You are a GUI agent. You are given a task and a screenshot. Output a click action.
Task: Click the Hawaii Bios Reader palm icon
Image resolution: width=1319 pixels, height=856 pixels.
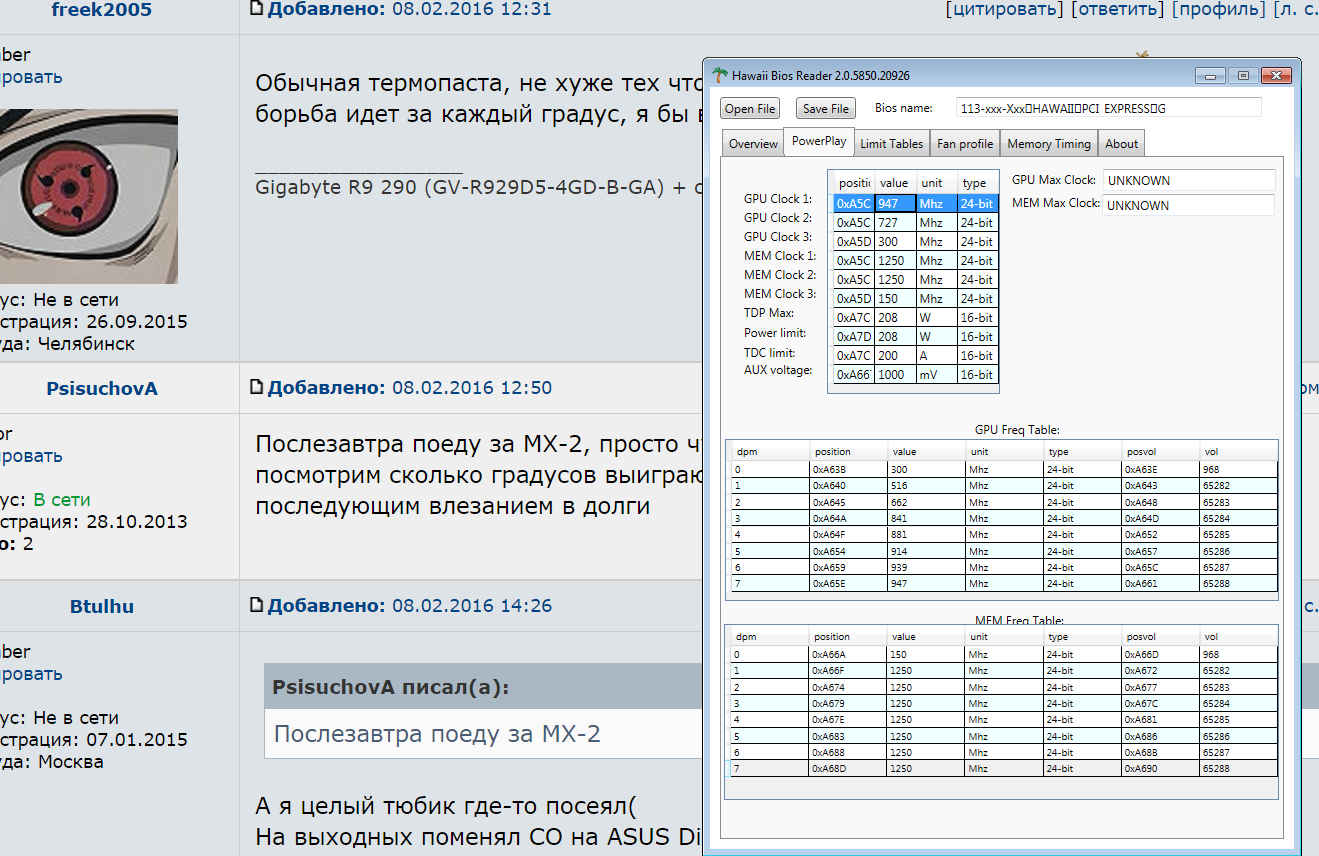pos(720,75)
